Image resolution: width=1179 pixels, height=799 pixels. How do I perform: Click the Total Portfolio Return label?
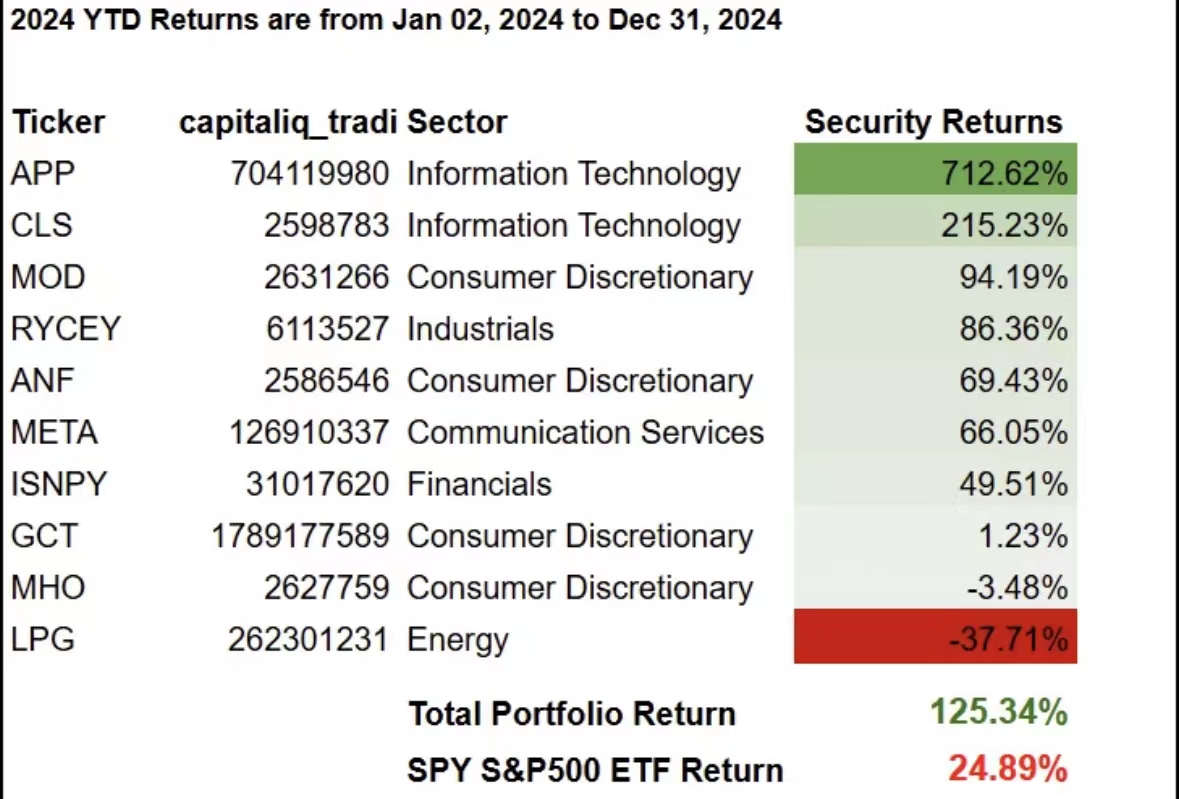pyautogui.click(x=571, y=714)
